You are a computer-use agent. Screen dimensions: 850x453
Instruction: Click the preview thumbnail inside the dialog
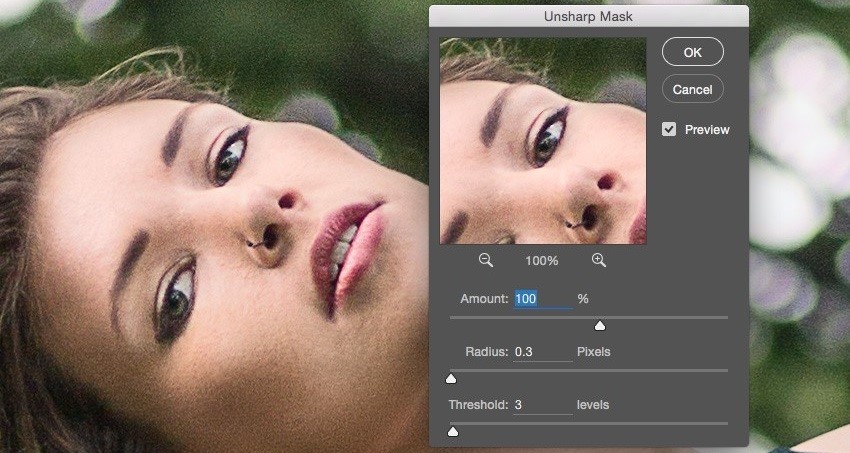pyautogui.click(x=543, y=141)
